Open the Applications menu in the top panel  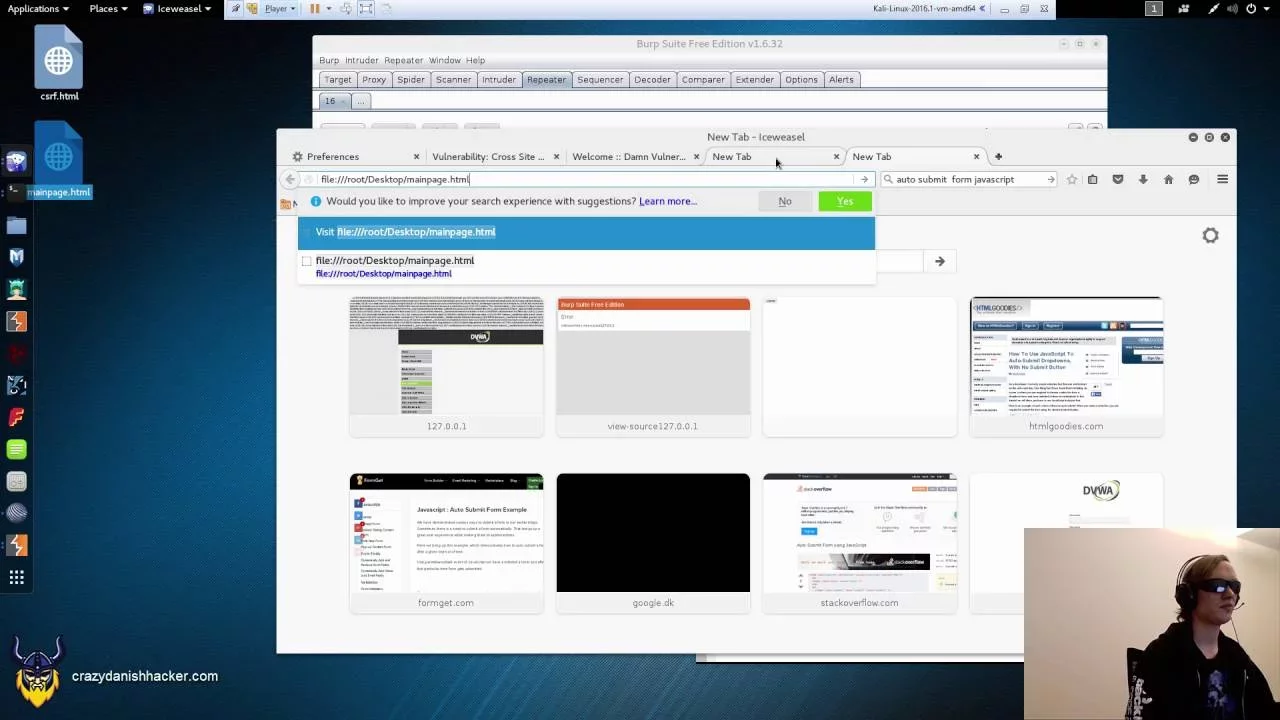(38, 9)
